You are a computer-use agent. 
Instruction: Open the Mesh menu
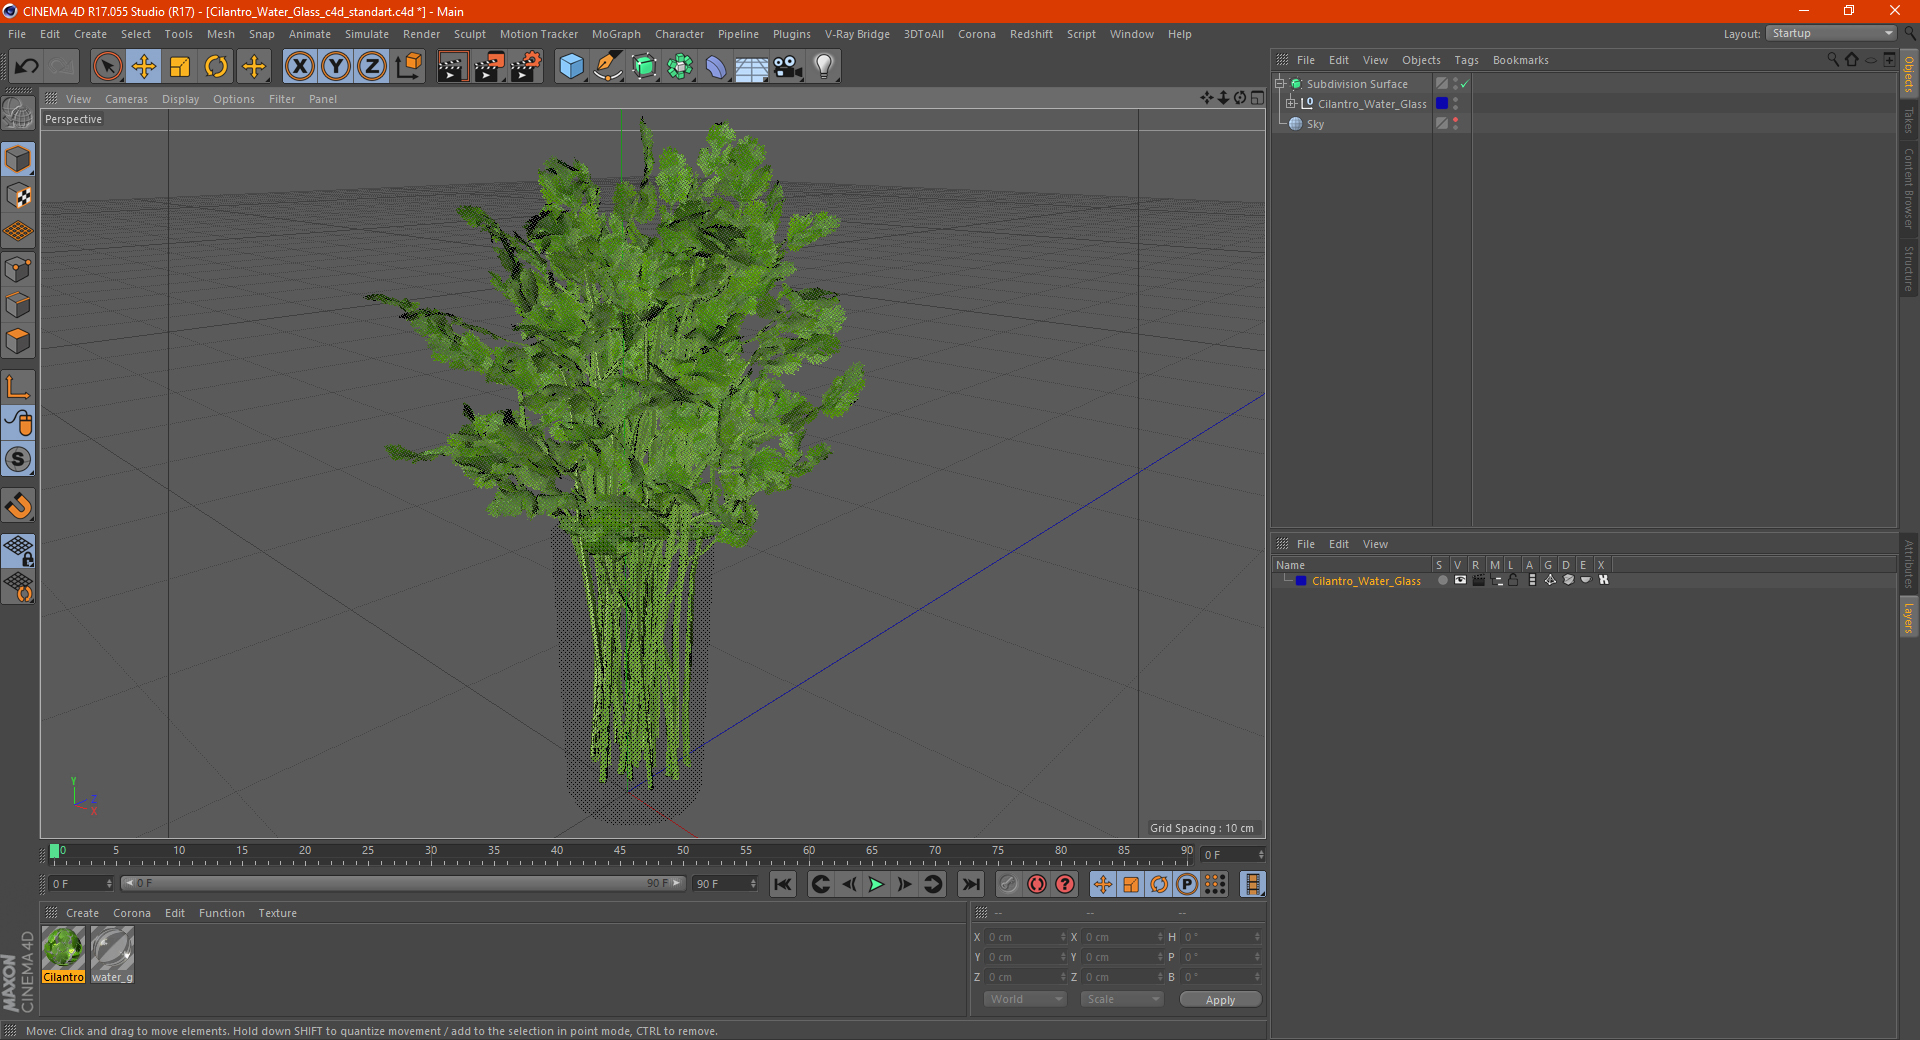(221, 34)
